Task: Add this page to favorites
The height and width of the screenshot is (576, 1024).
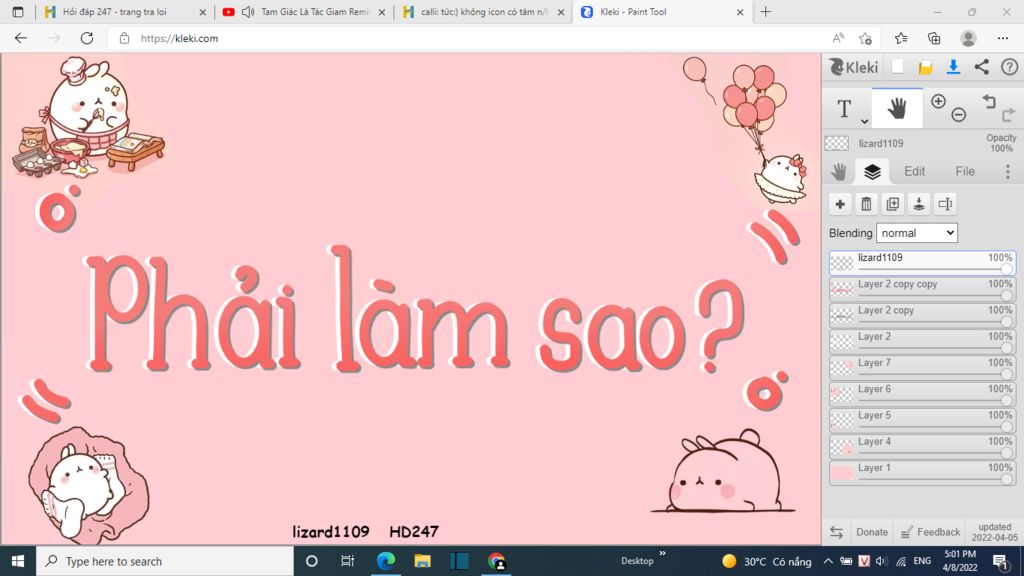Action: [865, 39]
